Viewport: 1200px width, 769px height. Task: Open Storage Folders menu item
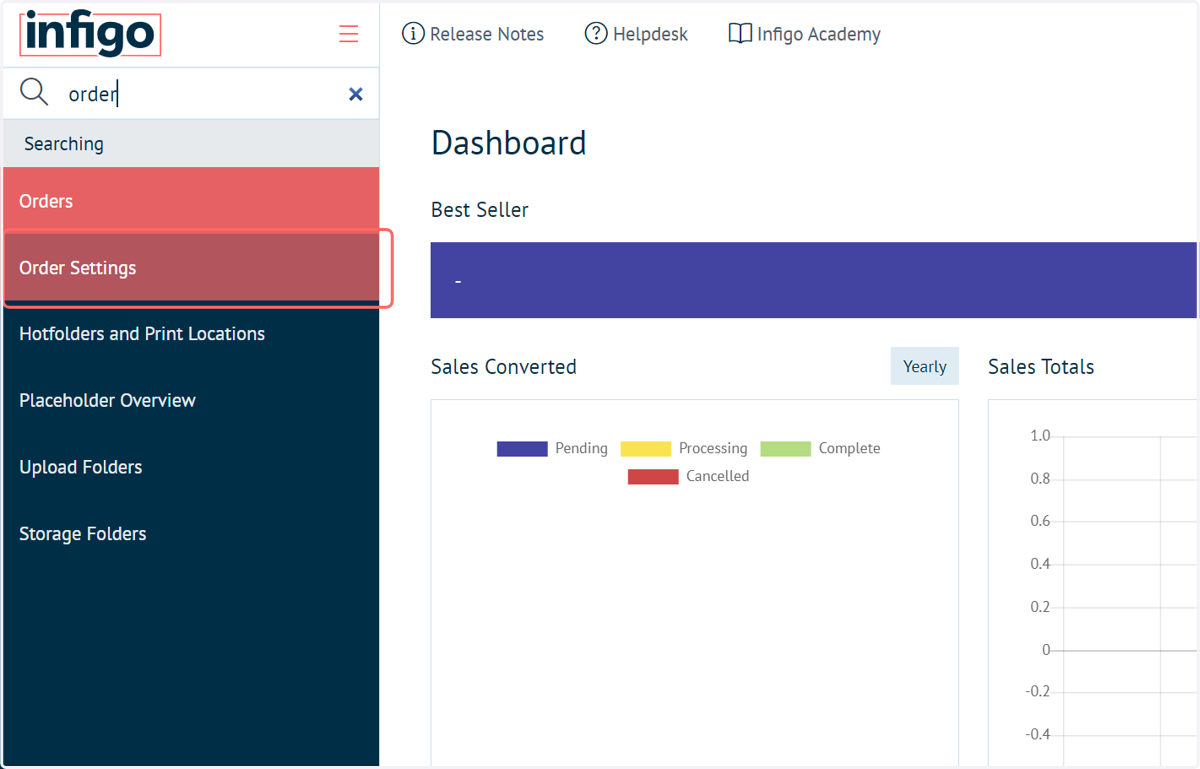point(191,534)
